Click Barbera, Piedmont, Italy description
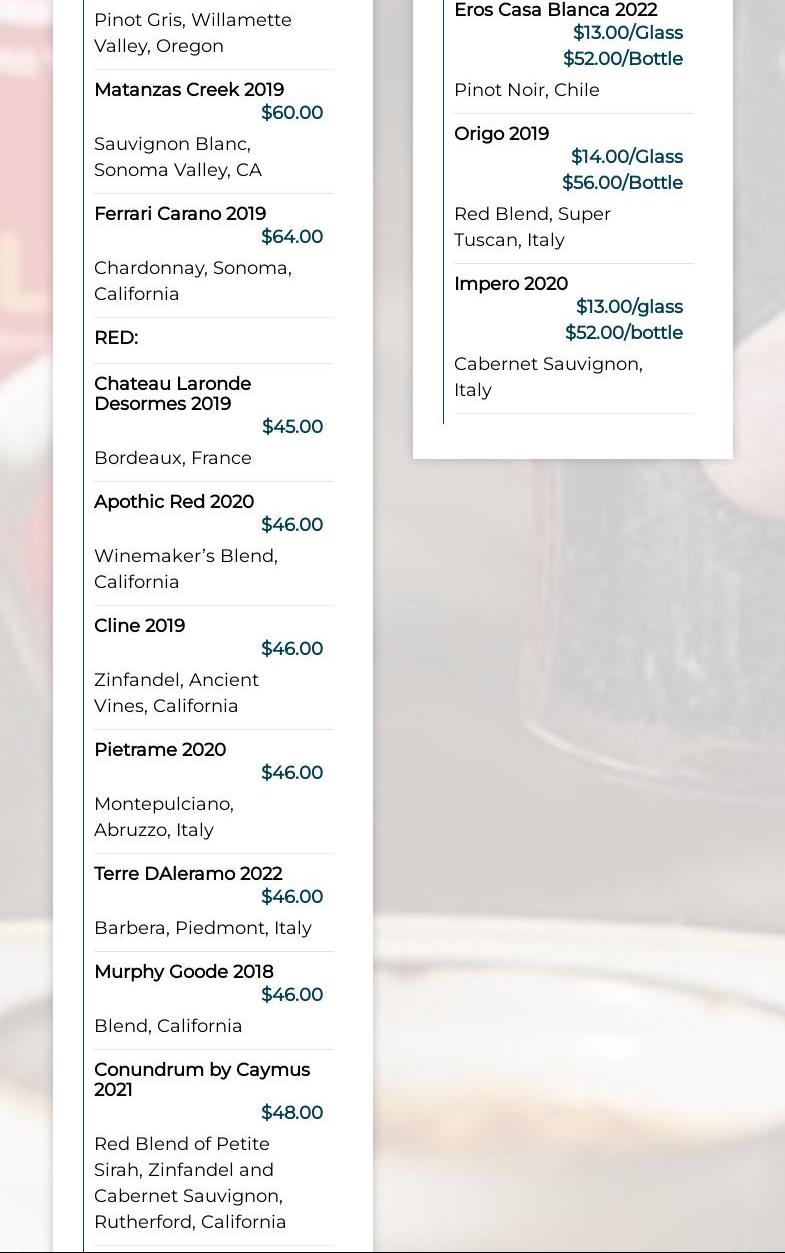The height and width of the screenshot is (1253, 785). click(x=203, y=928)
